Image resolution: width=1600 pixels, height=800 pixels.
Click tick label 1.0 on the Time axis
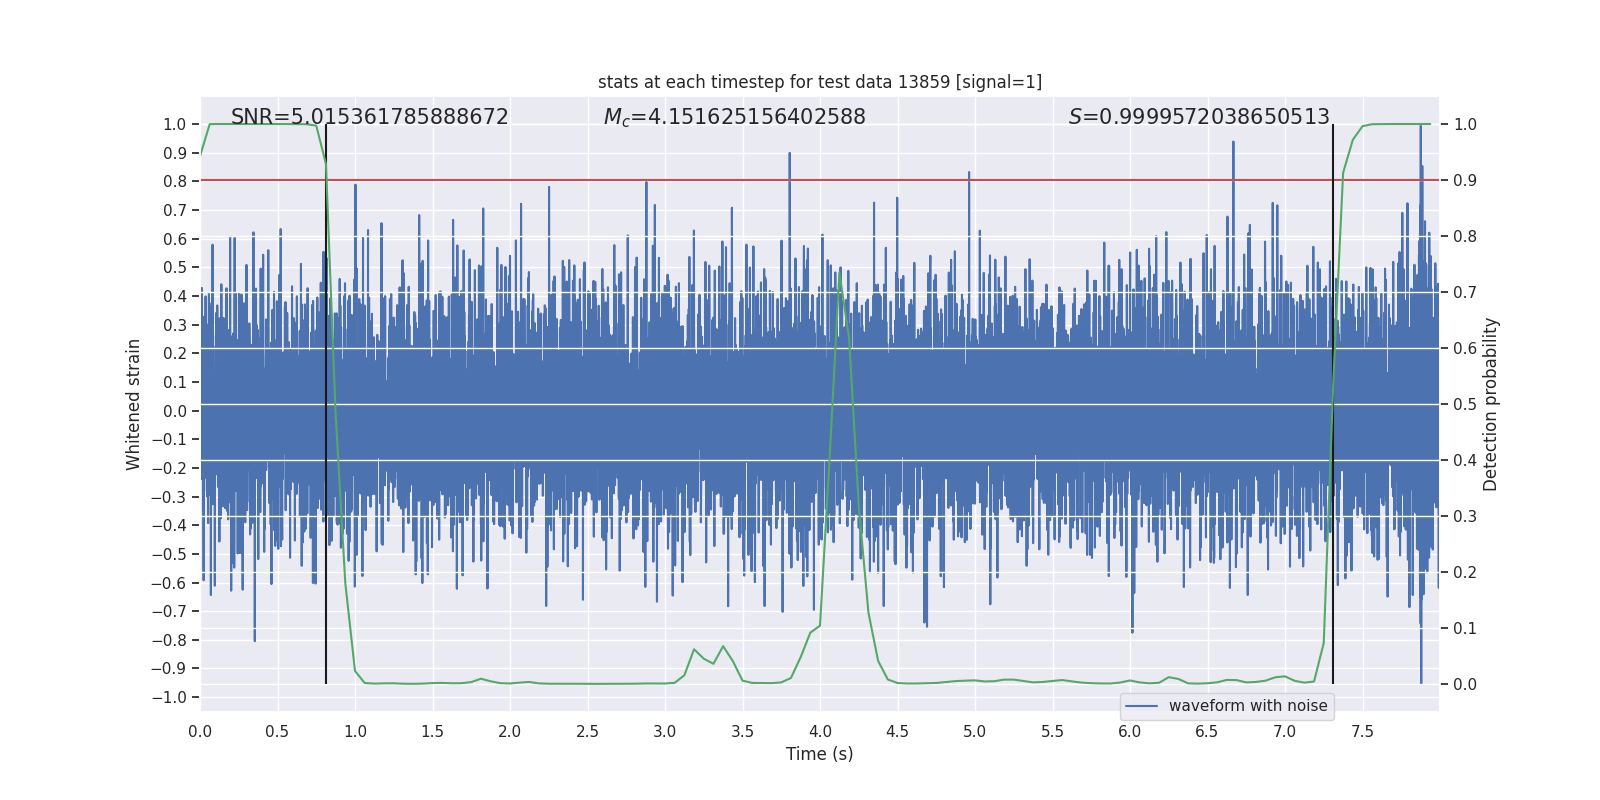[355, 732]
